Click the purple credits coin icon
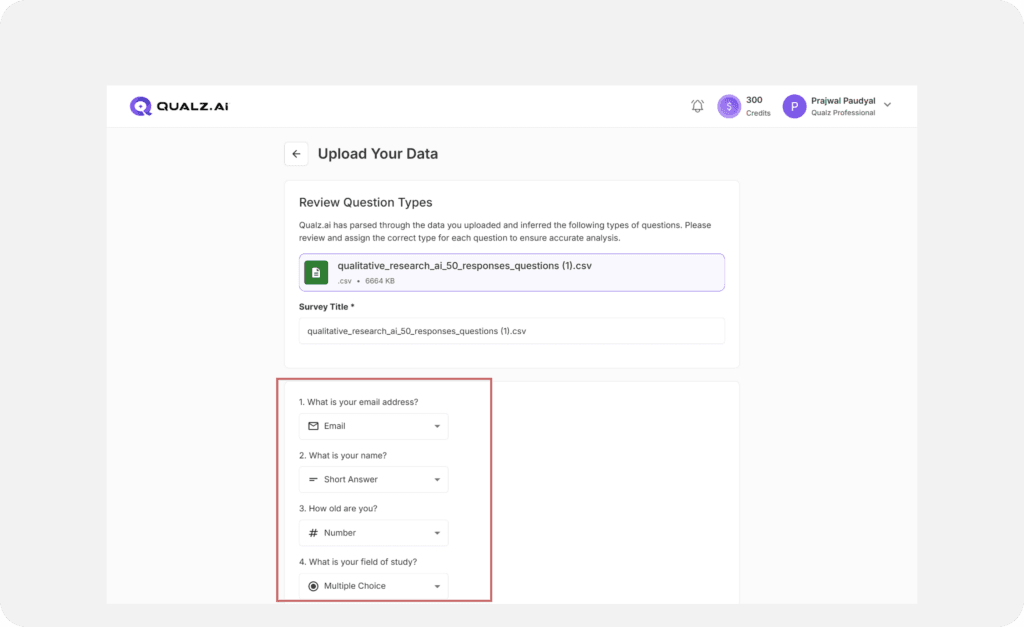Viewport: 1024px width, 627px height. pos(730,106)
